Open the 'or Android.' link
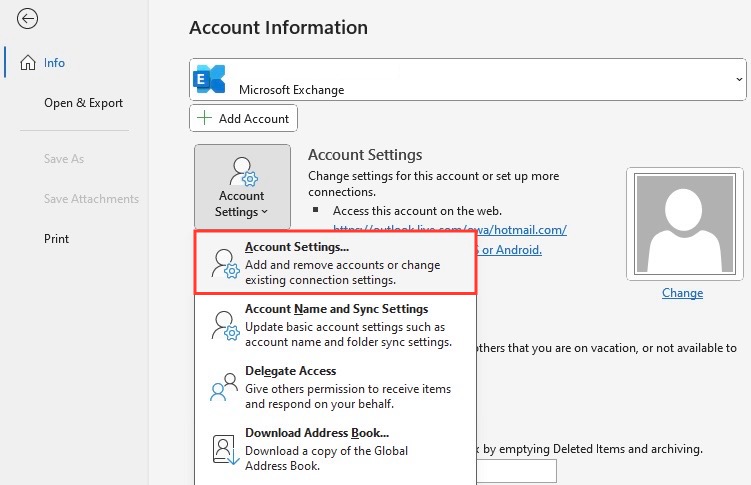 [510, 250]
